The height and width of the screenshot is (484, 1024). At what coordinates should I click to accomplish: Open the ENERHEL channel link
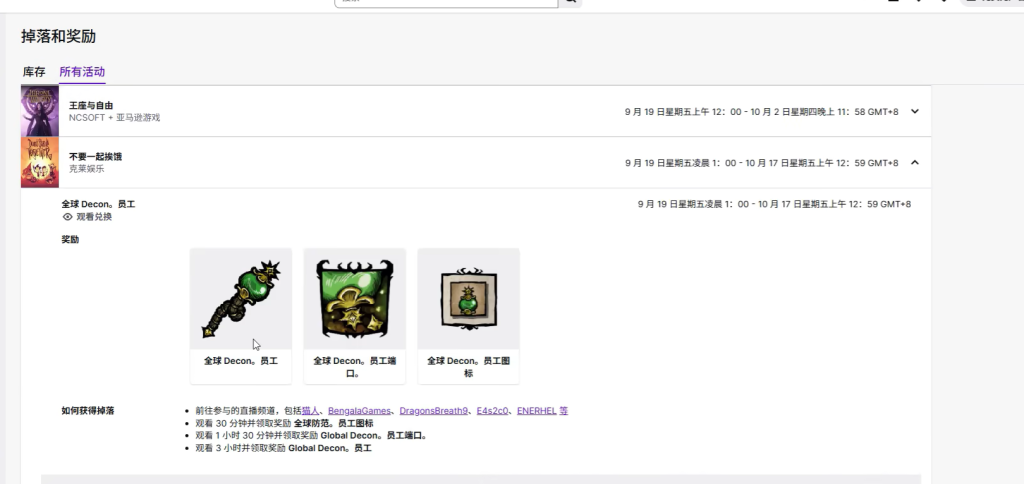(x=537, y=411)
